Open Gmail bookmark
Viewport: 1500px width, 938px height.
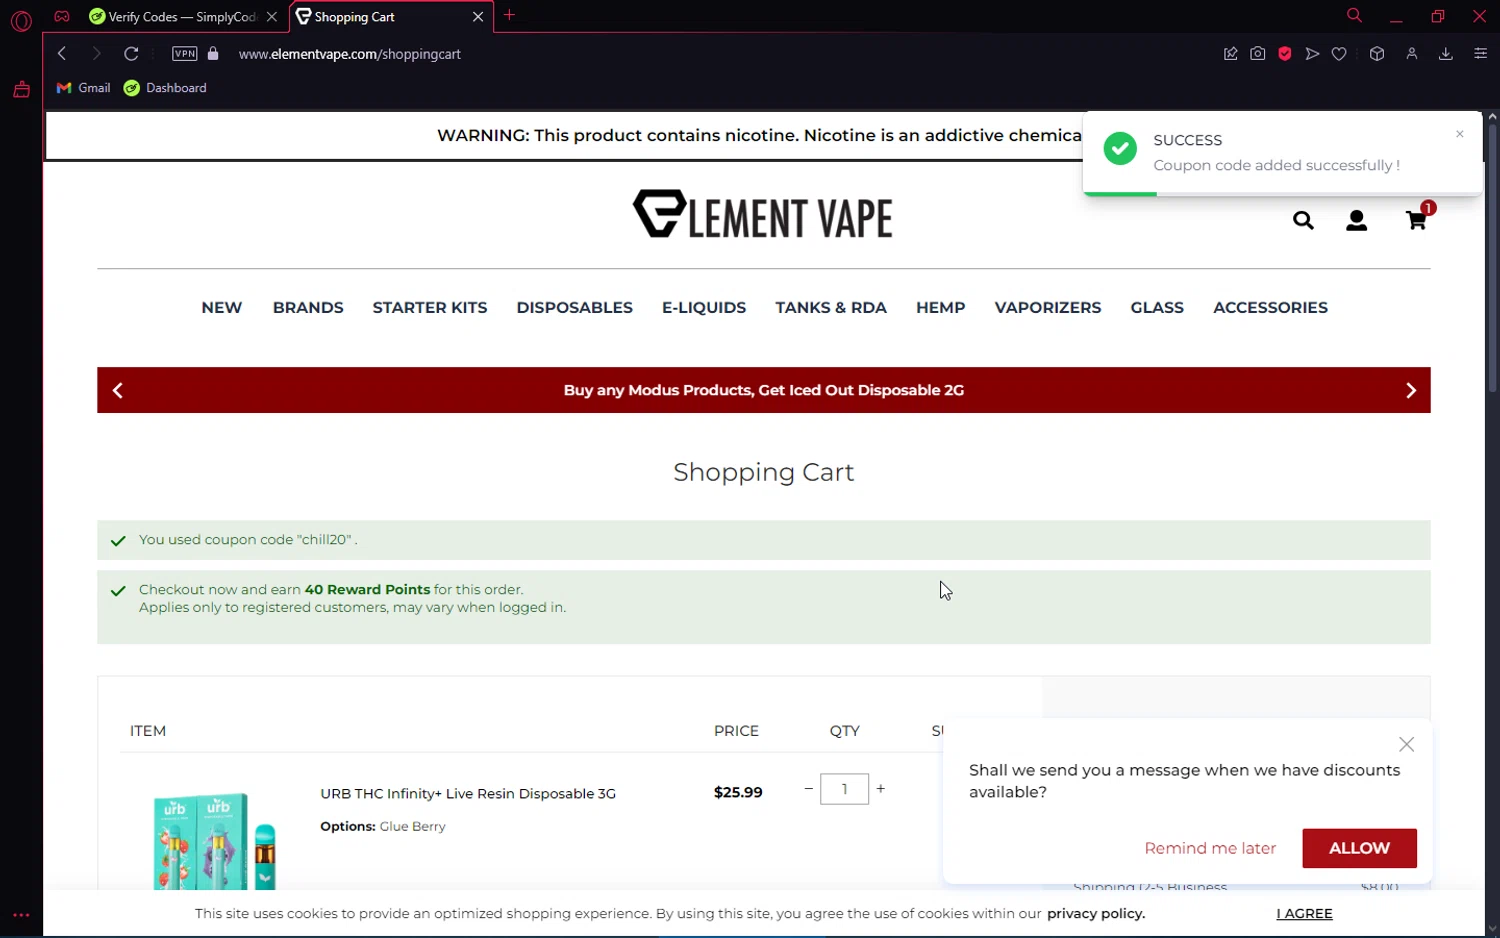tap(84, 88)
